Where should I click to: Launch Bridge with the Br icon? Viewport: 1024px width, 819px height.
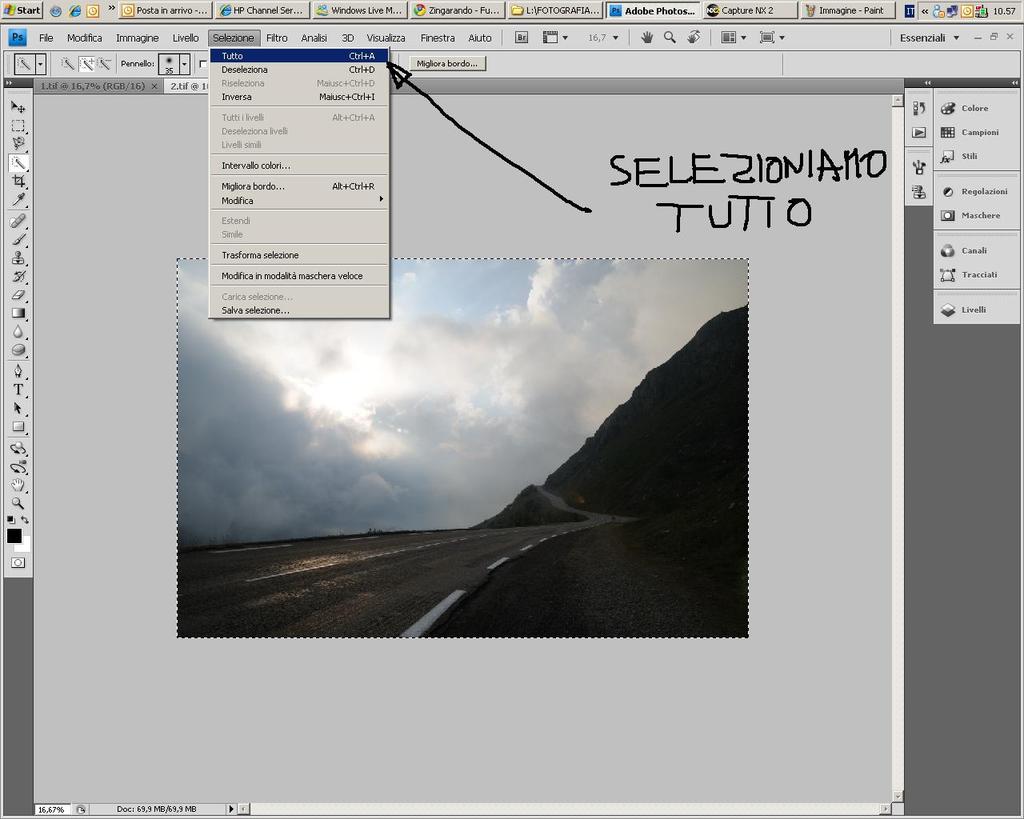tap(522, 37)
